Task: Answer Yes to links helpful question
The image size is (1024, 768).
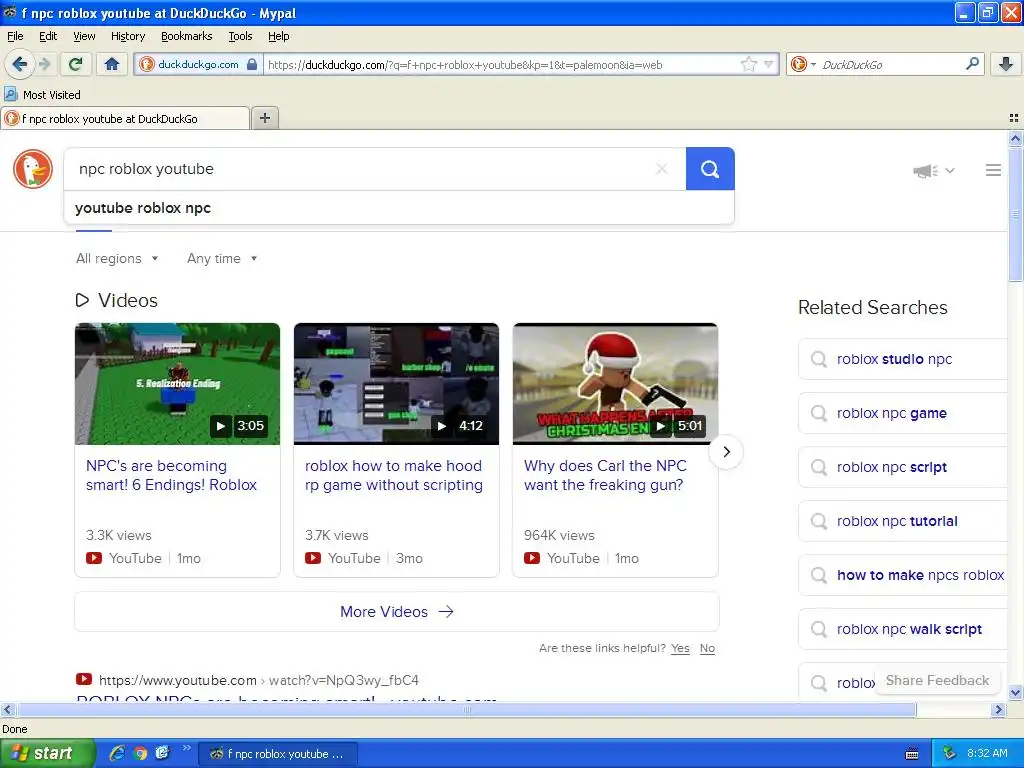Action: (x=680, y=648)
